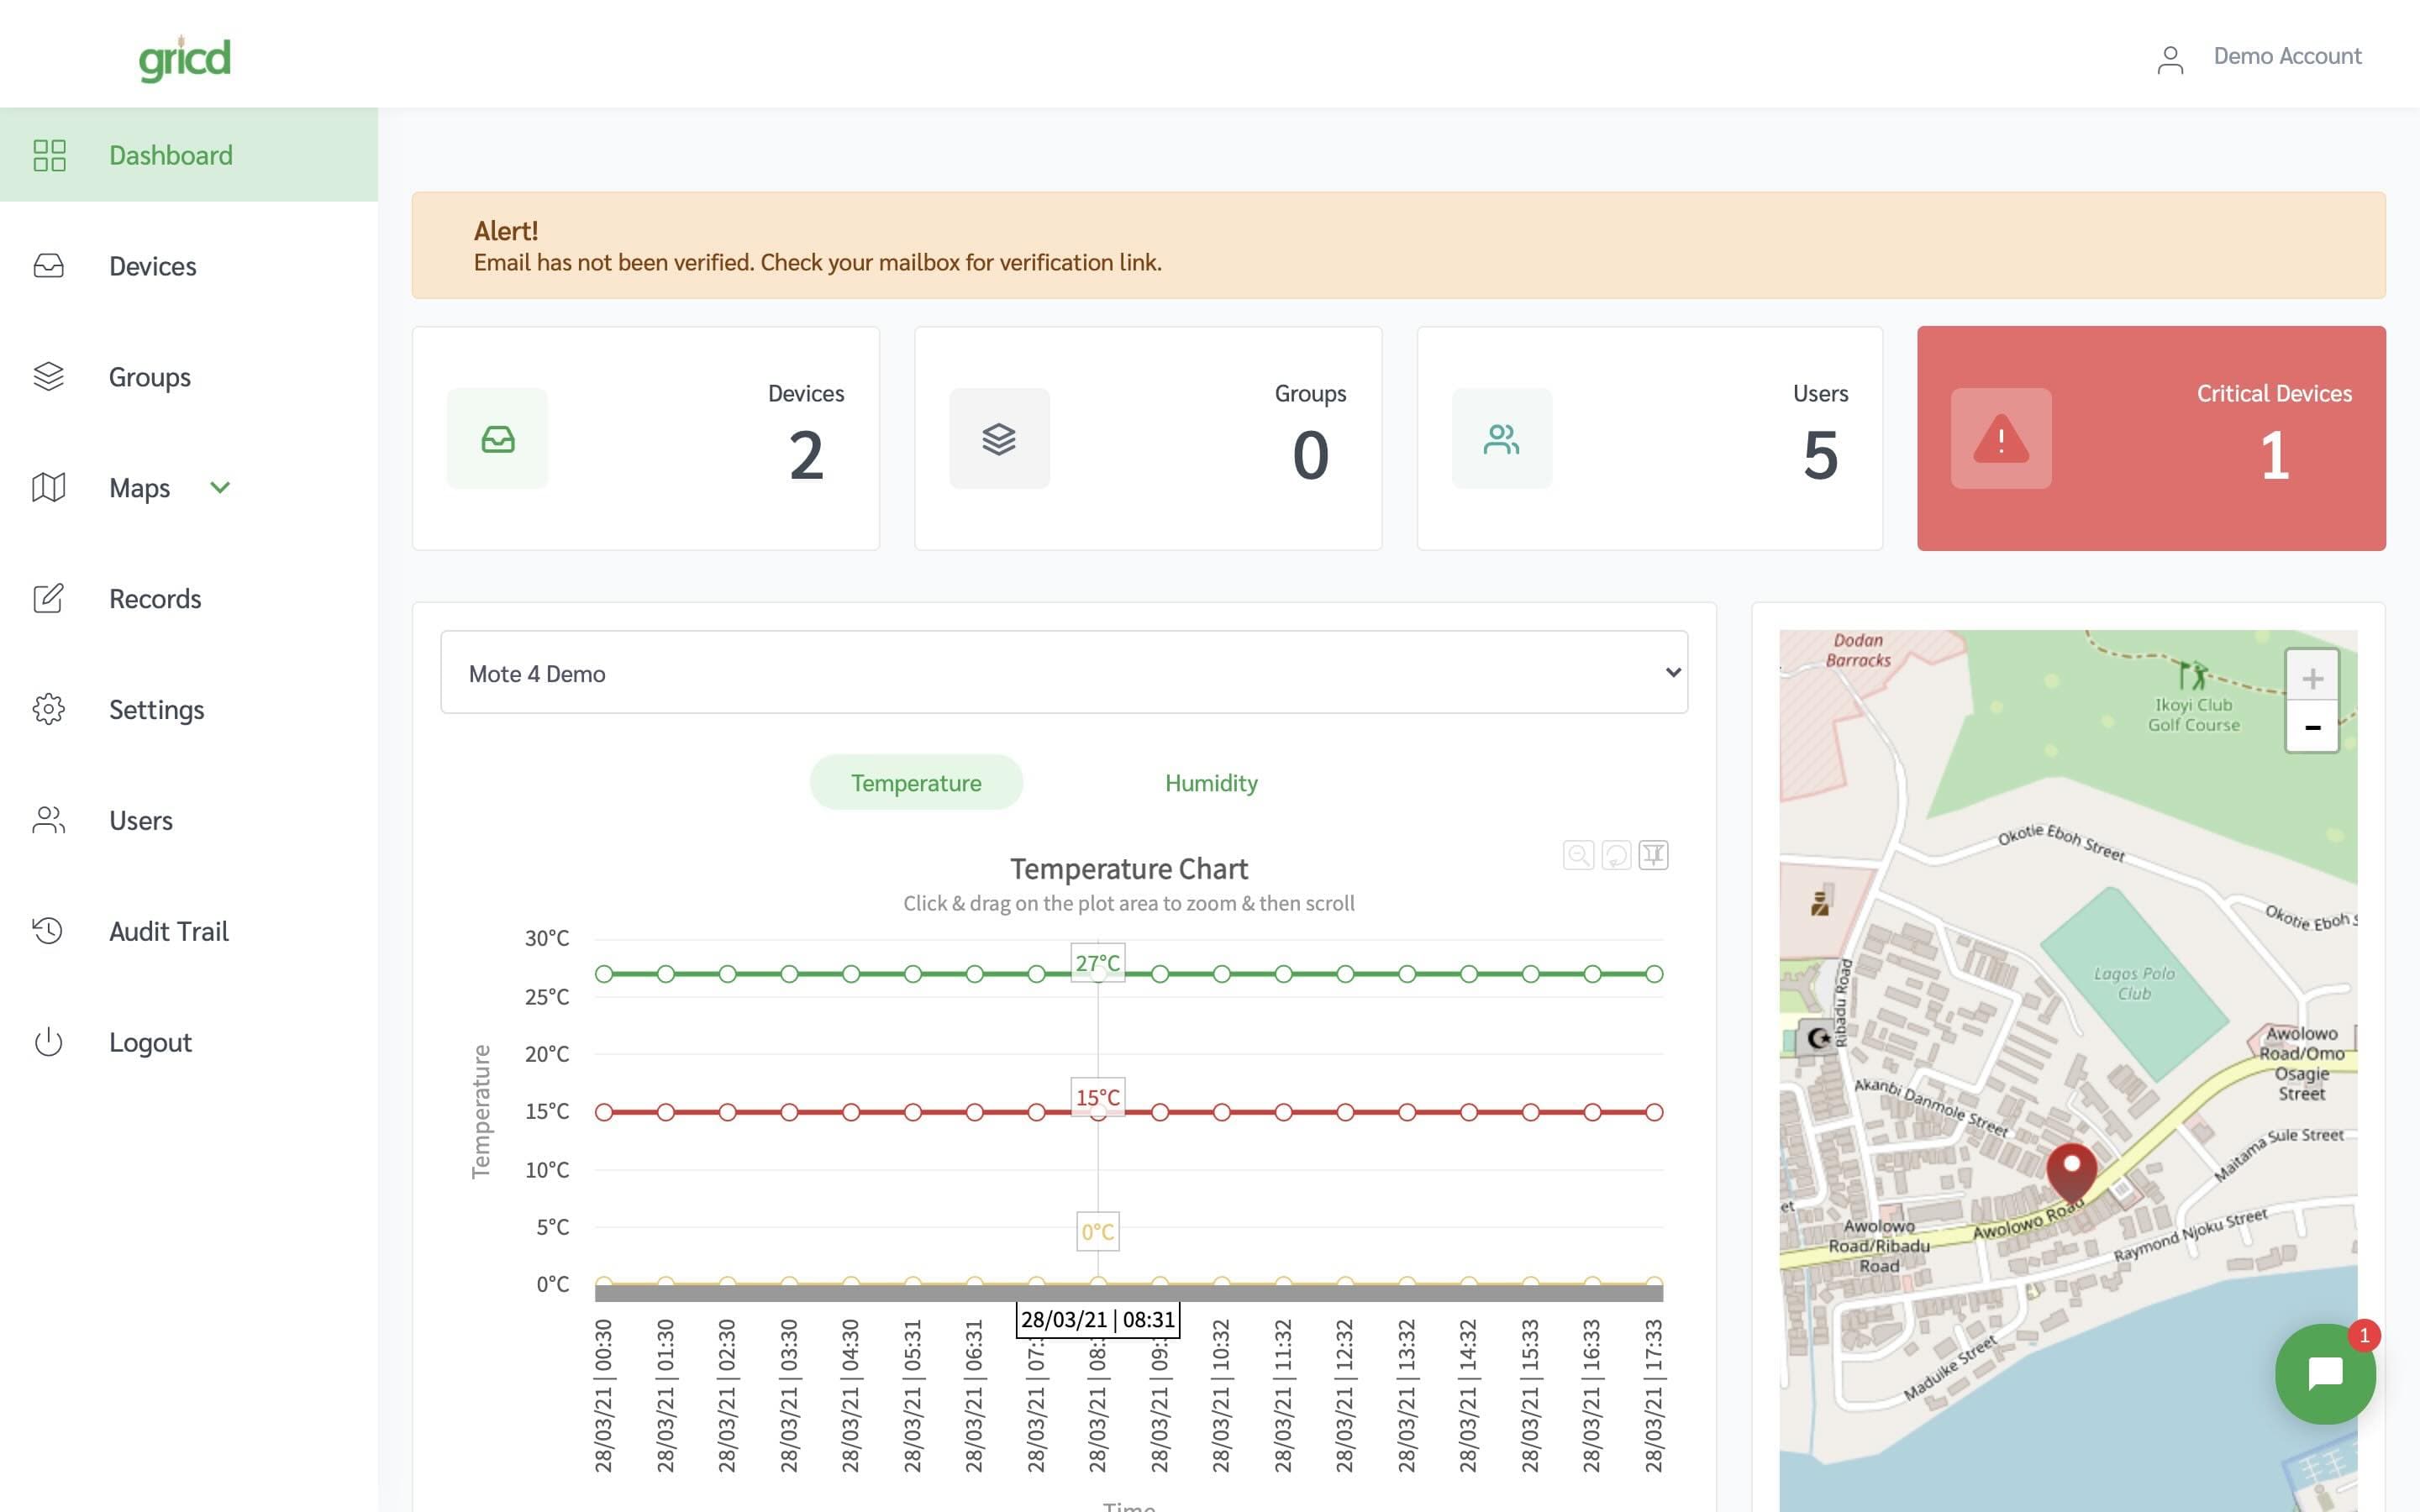Click the gricd logo
Image resolution: width=2420 pixels, height=1512 pixels.
185,58
